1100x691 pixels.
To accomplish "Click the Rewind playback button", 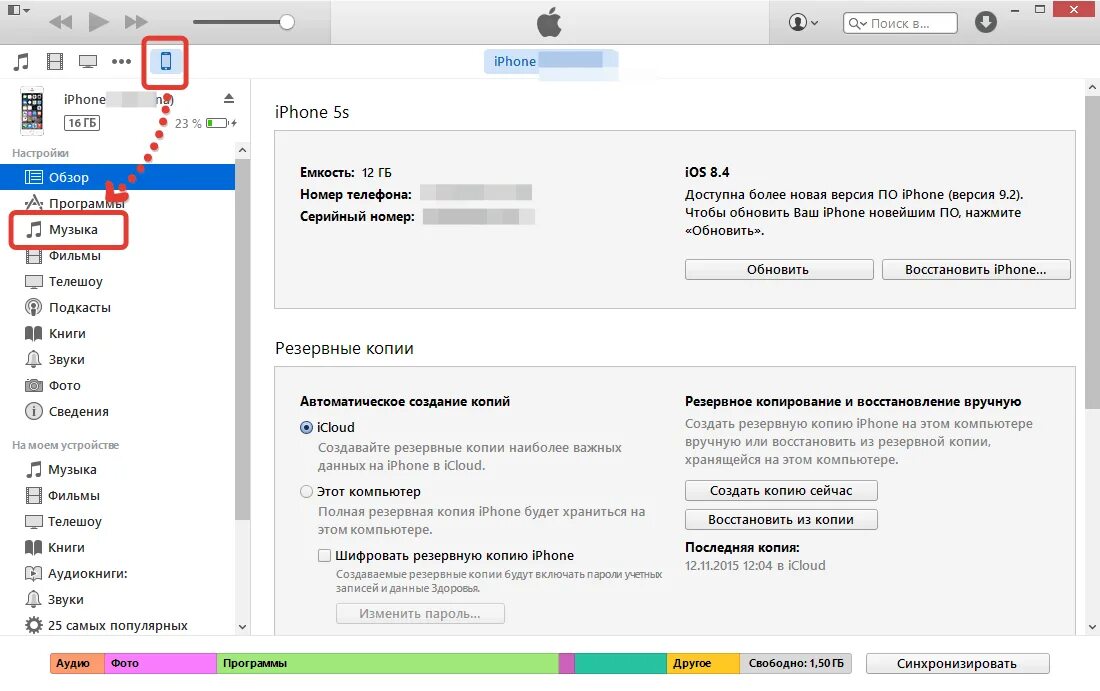I will click(61, 22).
